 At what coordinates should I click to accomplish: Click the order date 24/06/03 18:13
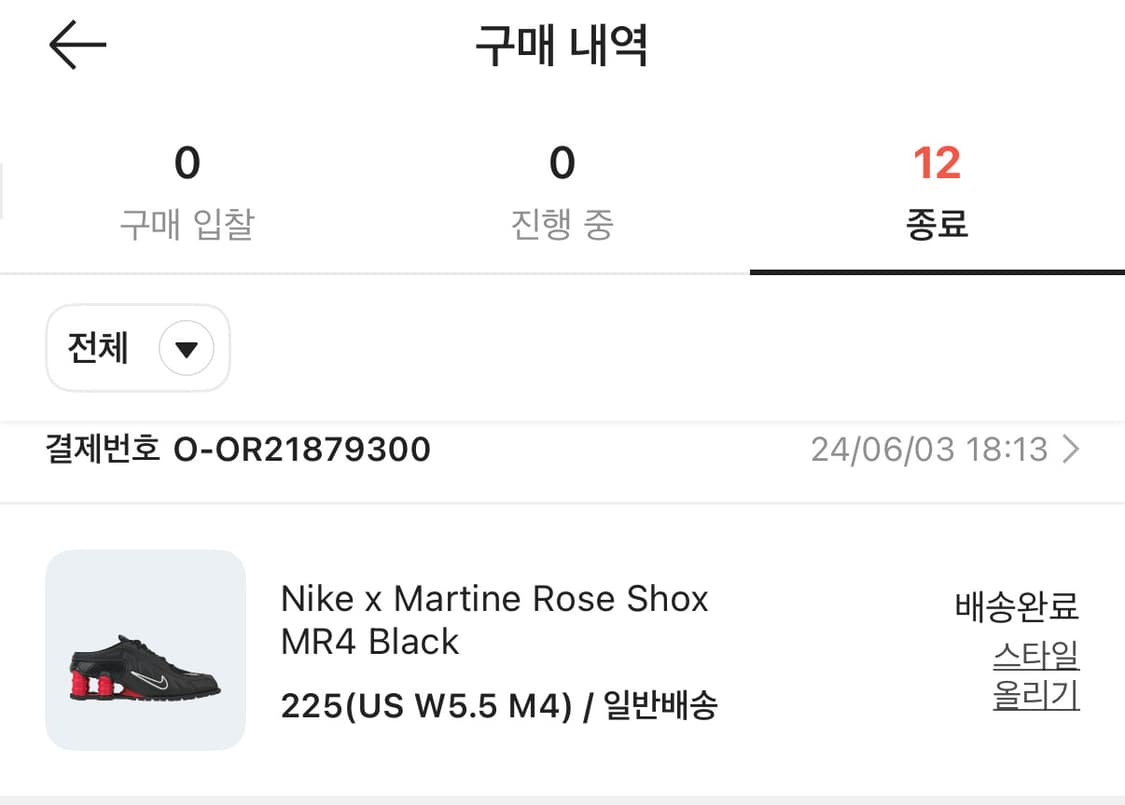pyautogui.click(x=929, y=450)
